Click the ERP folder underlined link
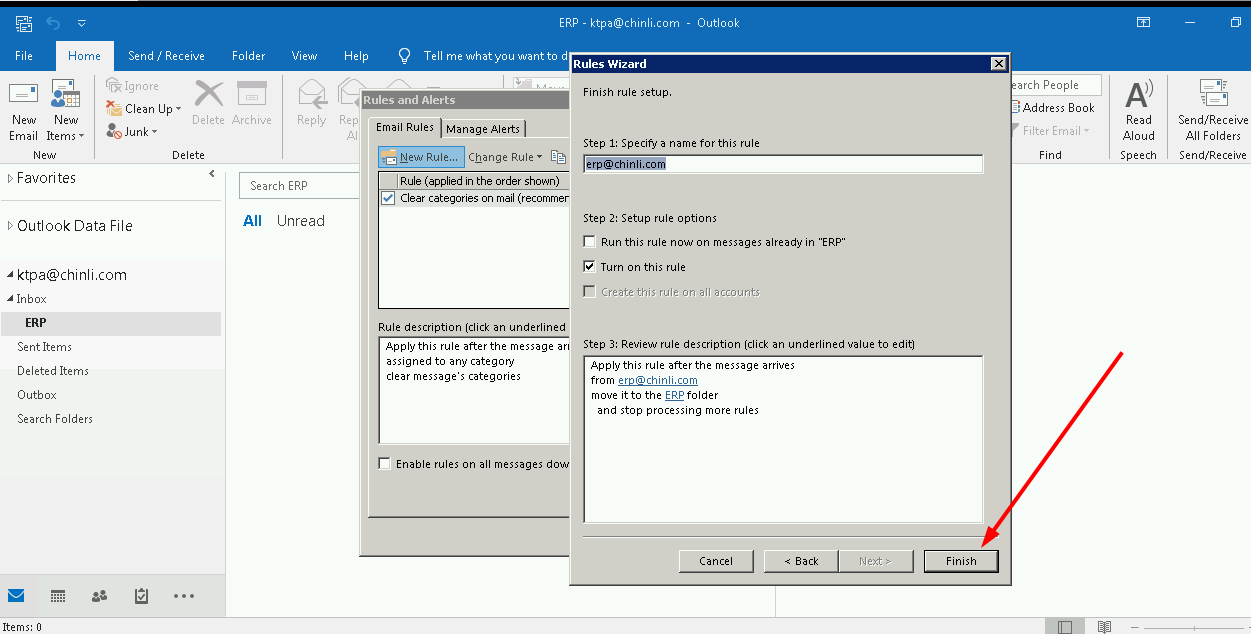This screenshot has width=1251, height=634. click(674, 395)
